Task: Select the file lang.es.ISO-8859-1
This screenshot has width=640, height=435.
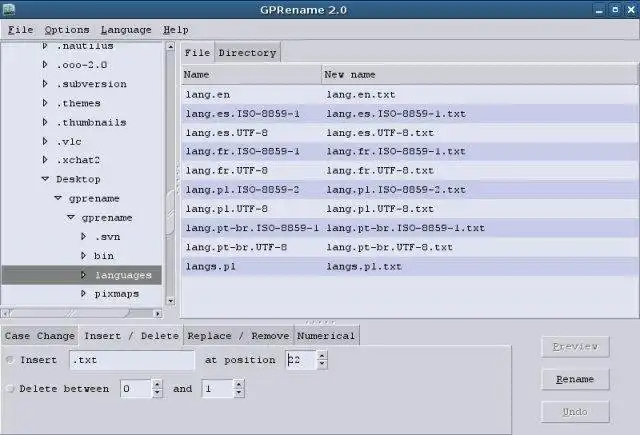Action: click(409, 114)
